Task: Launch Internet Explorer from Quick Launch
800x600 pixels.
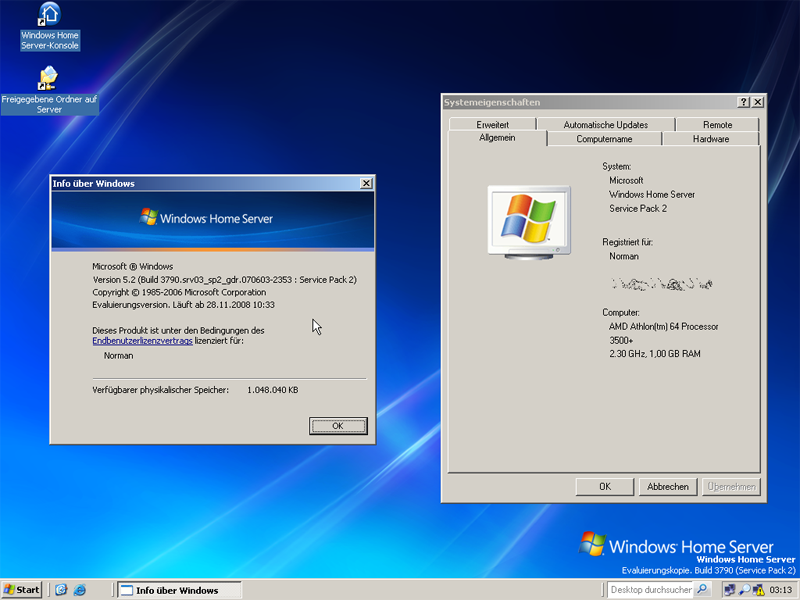Action: point(81,590)
